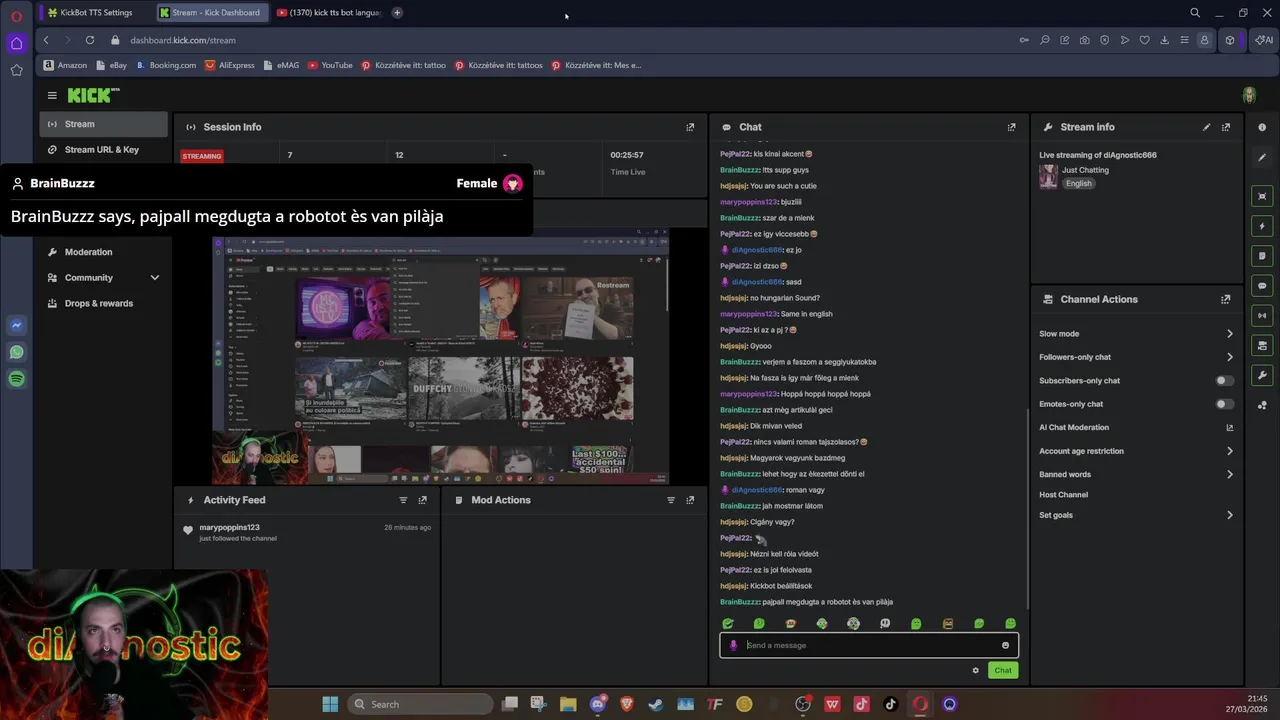
Task: Pop out the Chat panel
Action: point(1011,127)
